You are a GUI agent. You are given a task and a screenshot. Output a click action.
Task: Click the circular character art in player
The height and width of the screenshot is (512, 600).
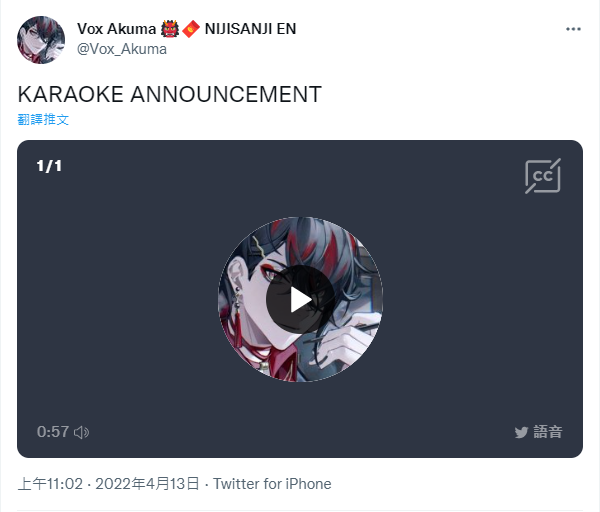click(x=300, y=299)
